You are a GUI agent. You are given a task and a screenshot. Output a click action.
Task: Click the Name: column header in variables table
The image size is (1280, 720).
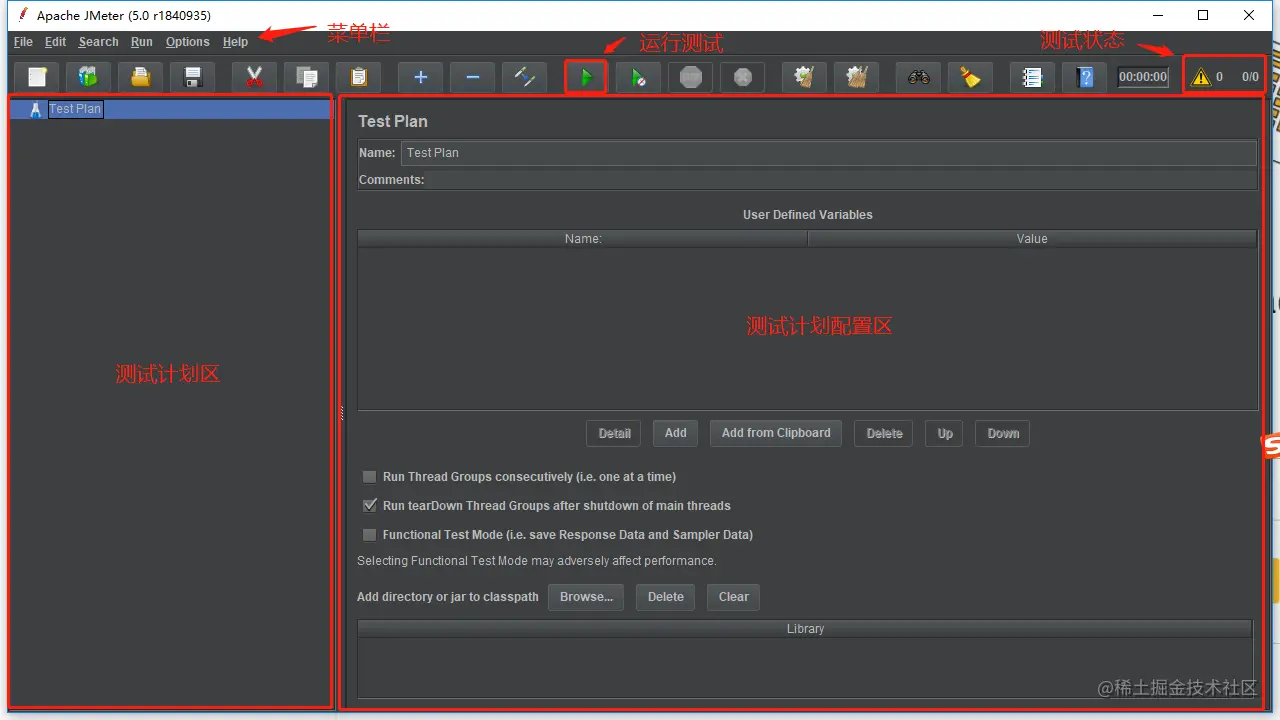coord(583,239)
